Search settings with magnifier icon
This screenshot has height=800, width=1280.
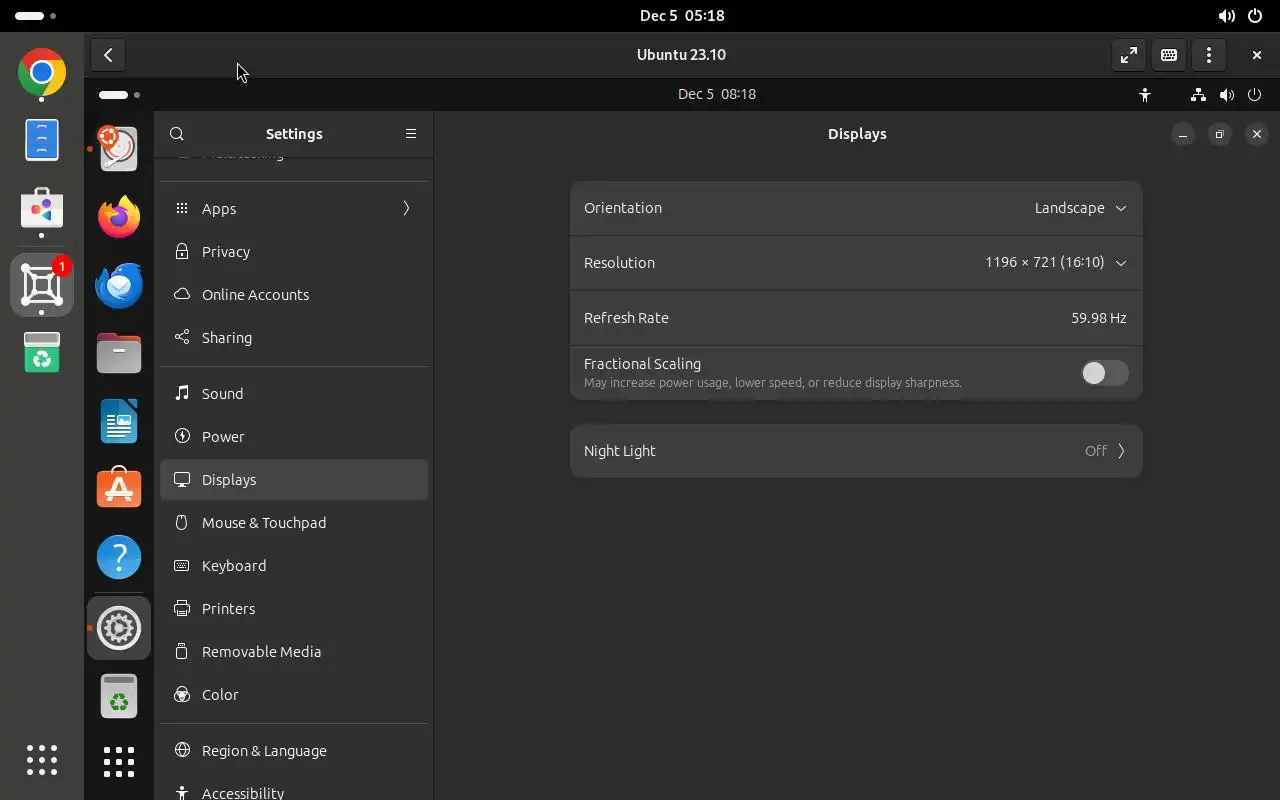tap(177, 134)
